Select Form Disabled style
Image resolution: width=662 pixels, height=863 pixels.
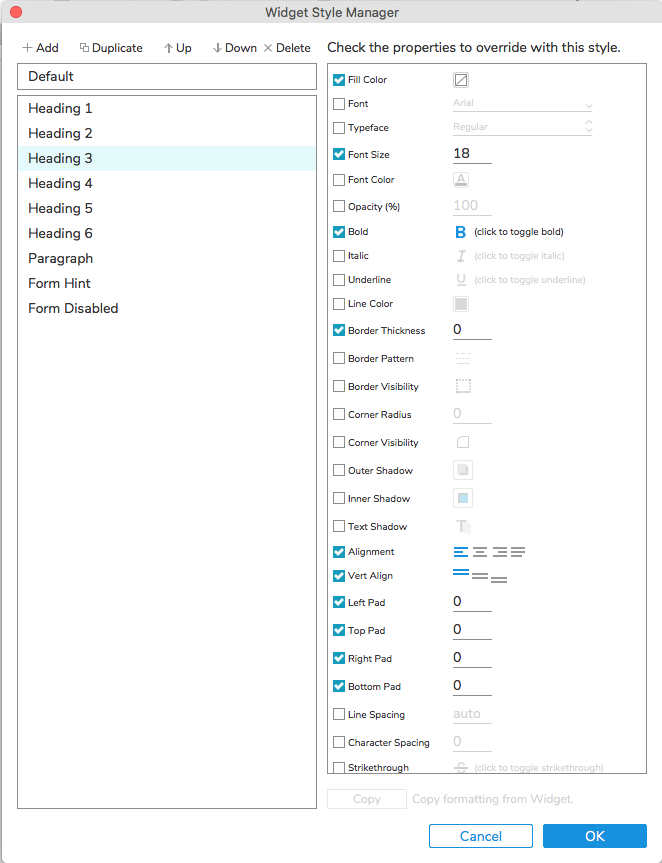pyautogui.click(x=167, y=308)
